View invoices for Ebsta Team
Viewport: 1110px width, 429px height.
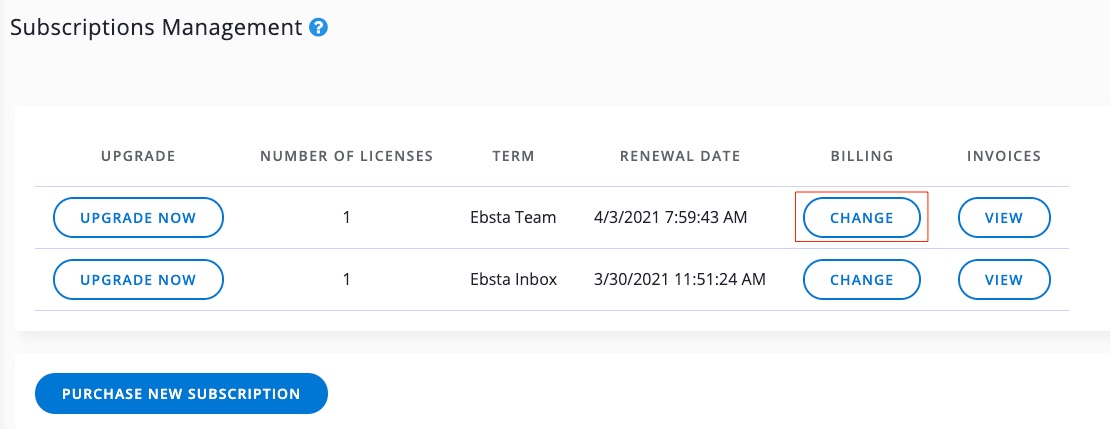[1004, 218]
